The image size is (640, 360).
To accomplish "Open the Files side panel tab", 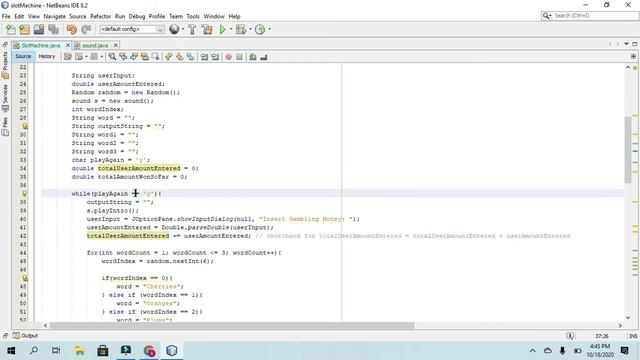I will tap(5, 127).
